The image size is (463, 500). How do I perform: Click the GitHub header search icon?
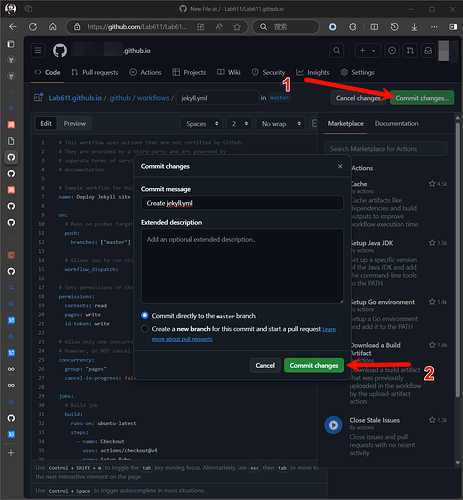pos(337,50)
